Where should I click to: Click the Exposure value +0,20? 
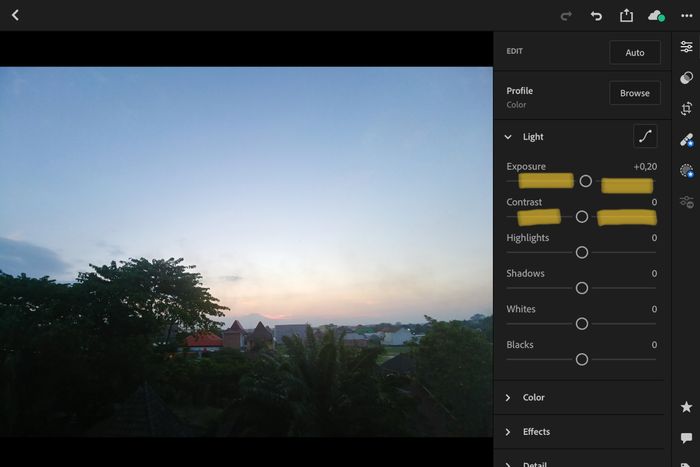645,167
